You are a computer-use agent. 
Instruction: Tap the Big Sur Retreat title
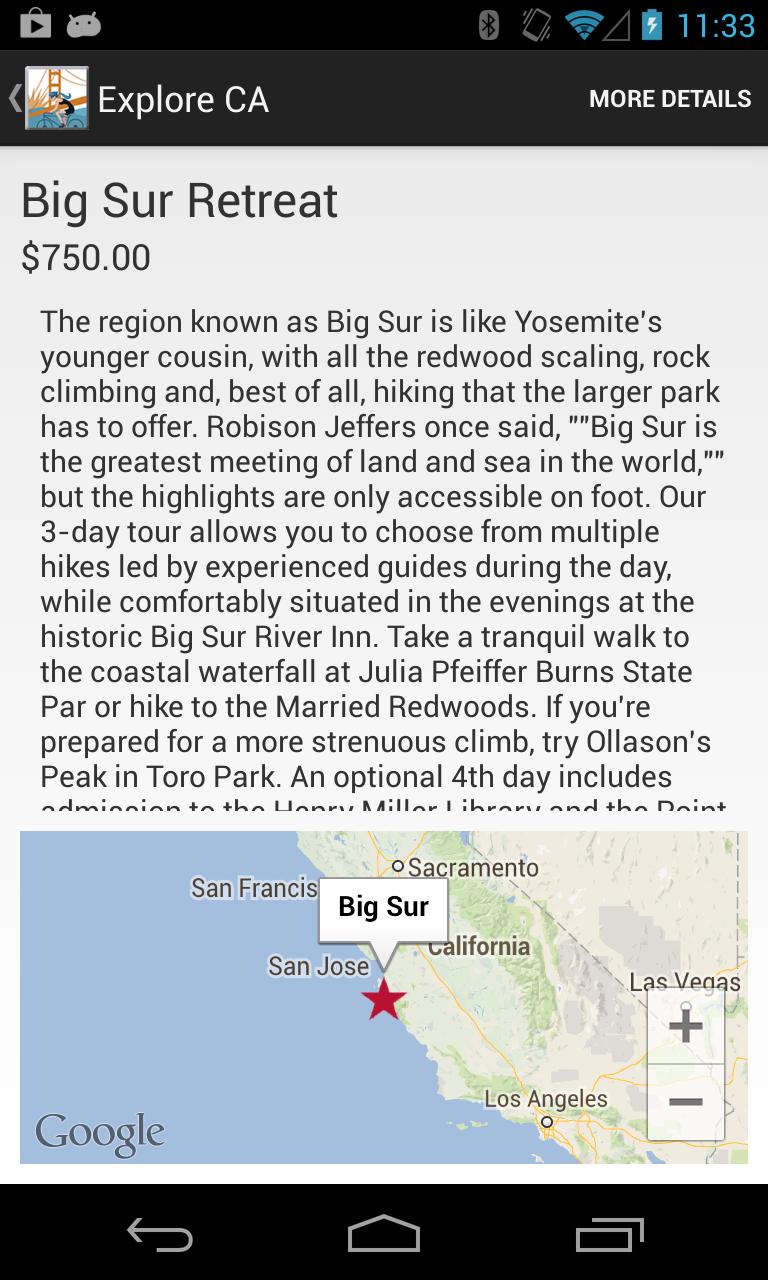coord(180,200)
